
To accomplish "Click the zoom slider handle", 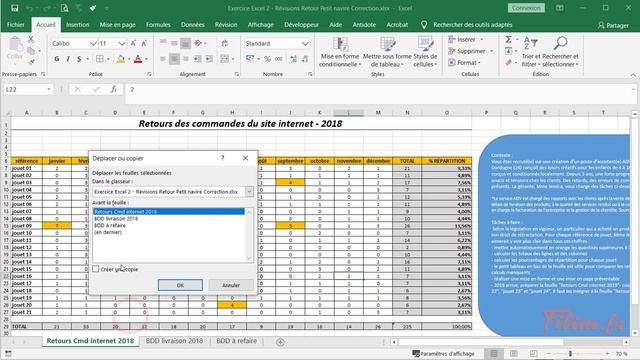I will pos(570,353).
